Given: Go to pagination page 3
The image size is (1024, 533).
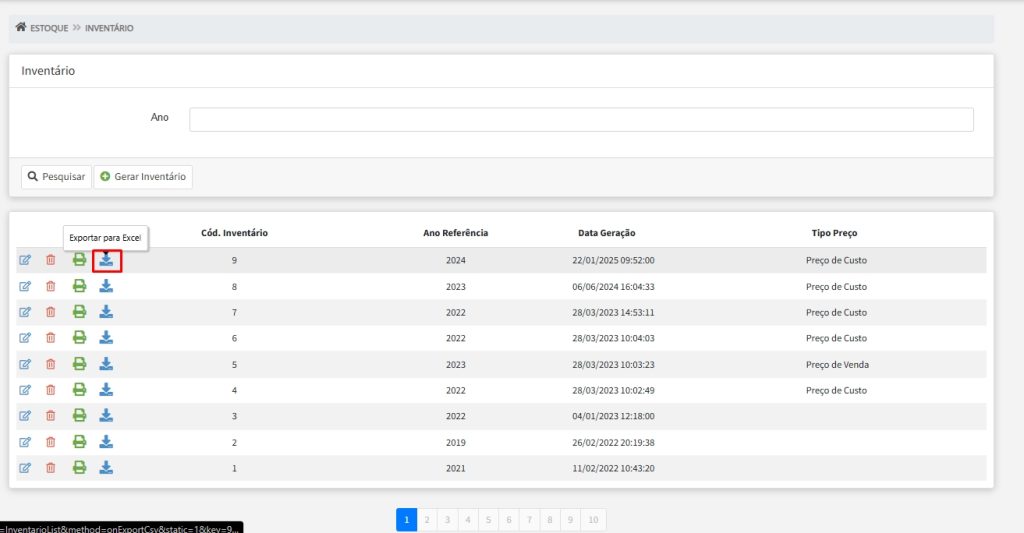Looking at the screenshot, I should pyautogui.click(x=447, y=520).
